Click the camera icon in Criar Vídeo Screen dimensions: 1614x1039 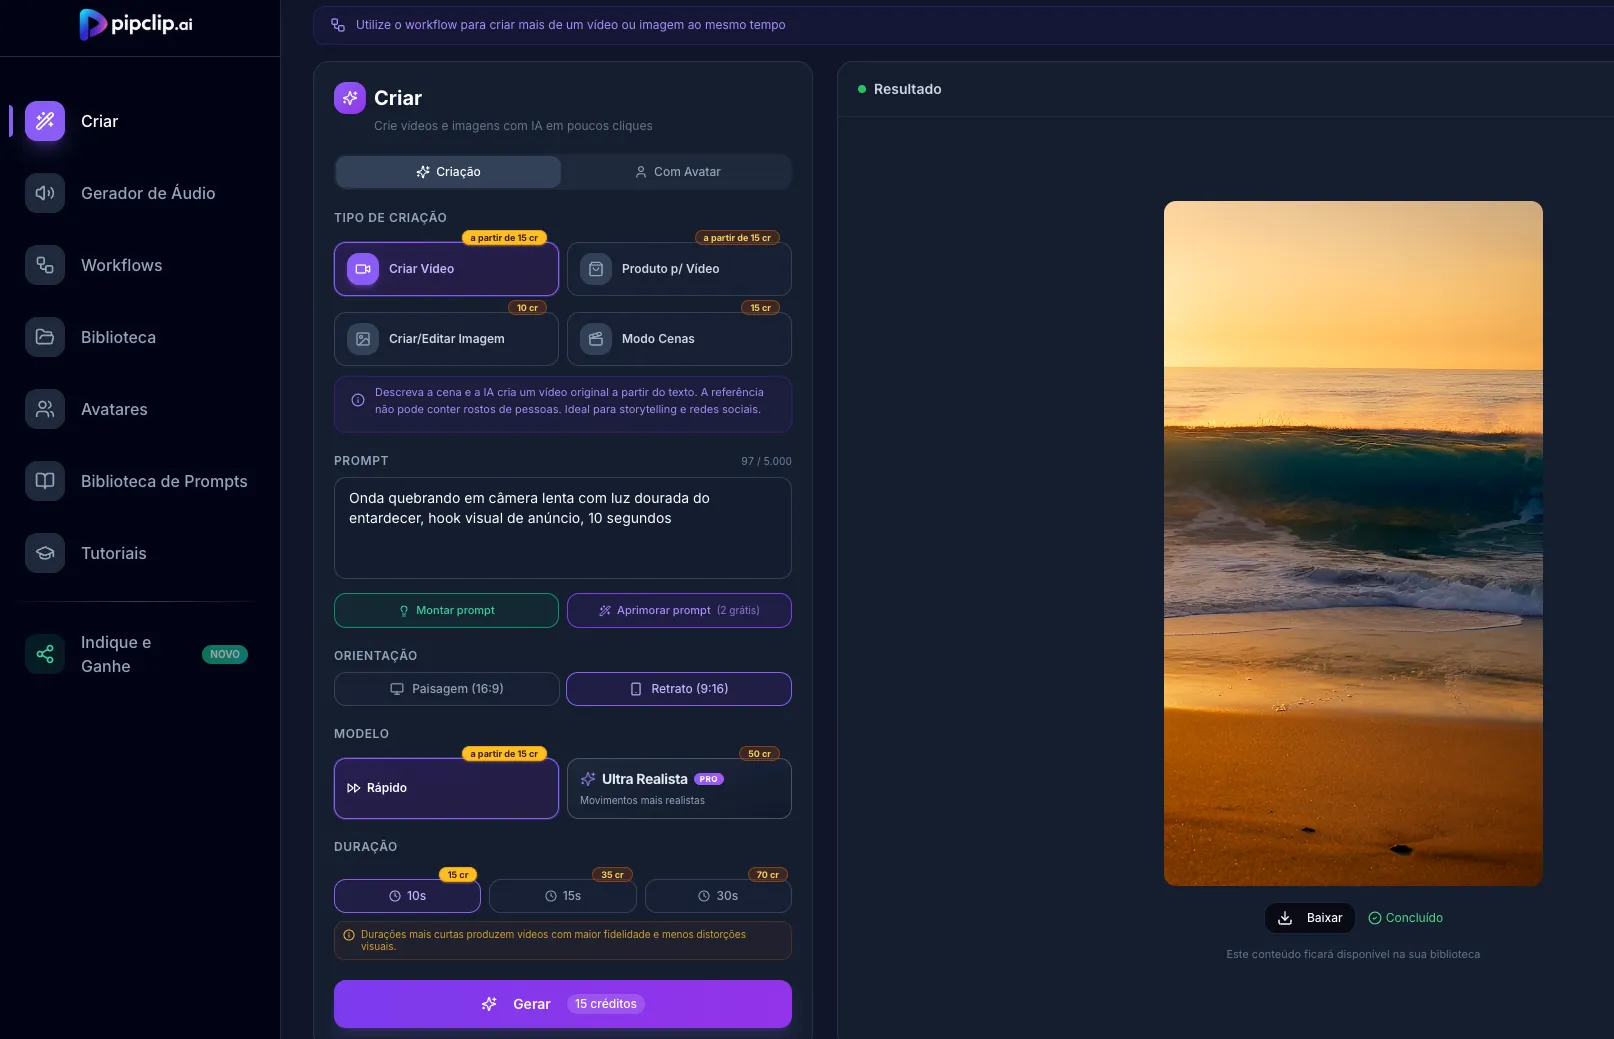tap(363, 269)
